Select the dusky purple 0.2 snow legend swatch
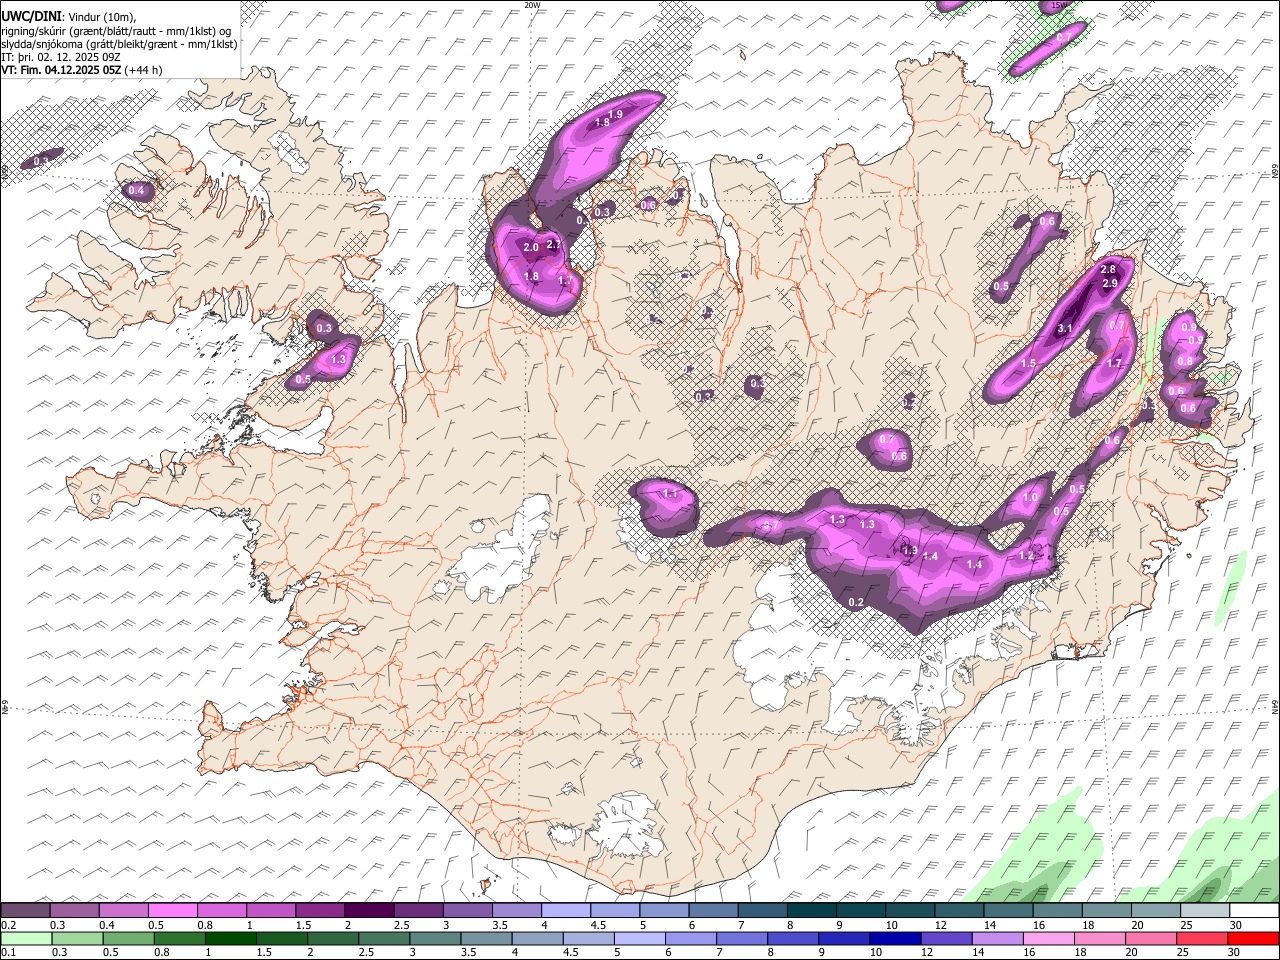This screenshot has width=1280, height=960. click(25, 911)
